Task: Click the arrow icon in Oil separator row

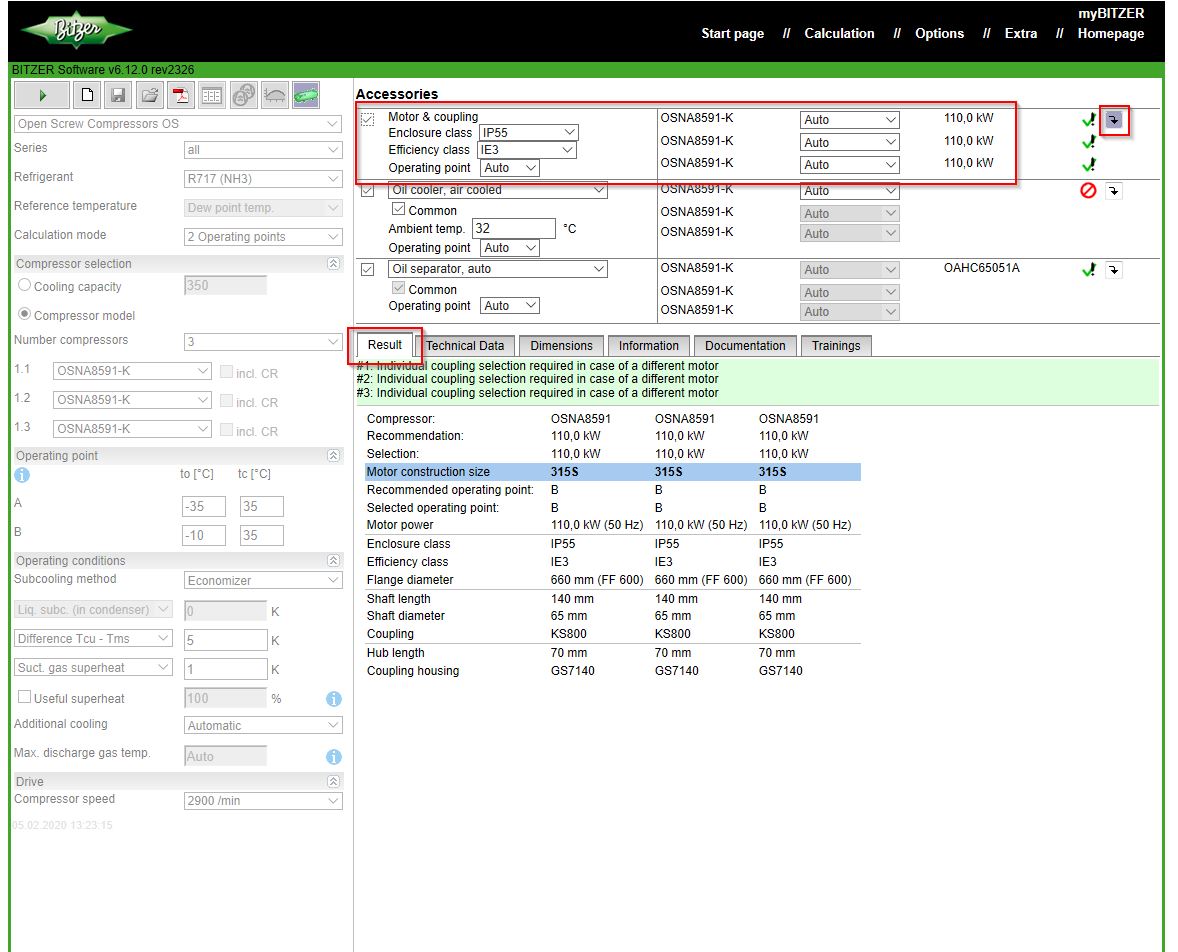Action: 1113,270
